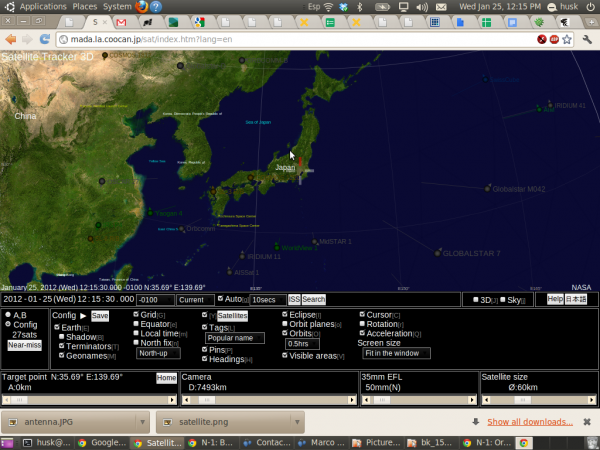Open Dropbox indicator in top panel
The width and height of the screenshot is (600, 450).
[x=343, y=7]
